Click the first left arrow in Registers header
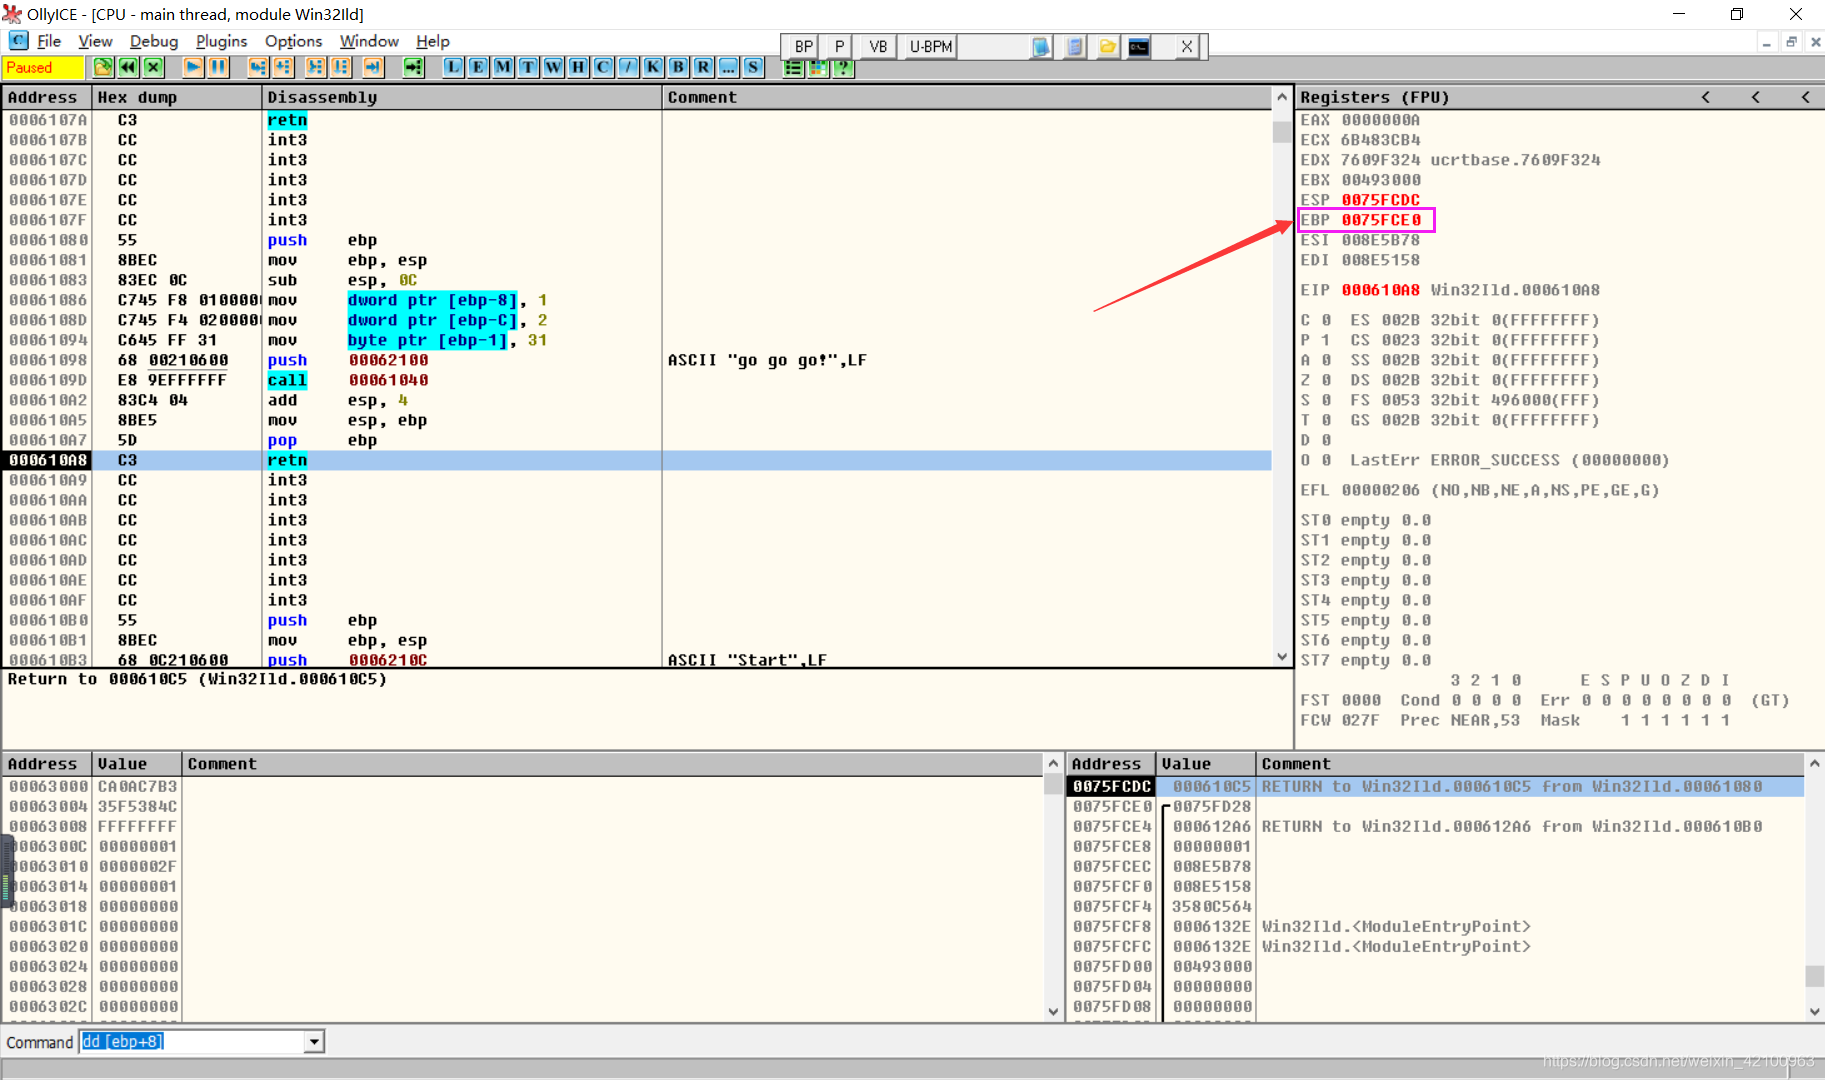Viewport: 1825px width, 1080px height. coord(1706,97)
